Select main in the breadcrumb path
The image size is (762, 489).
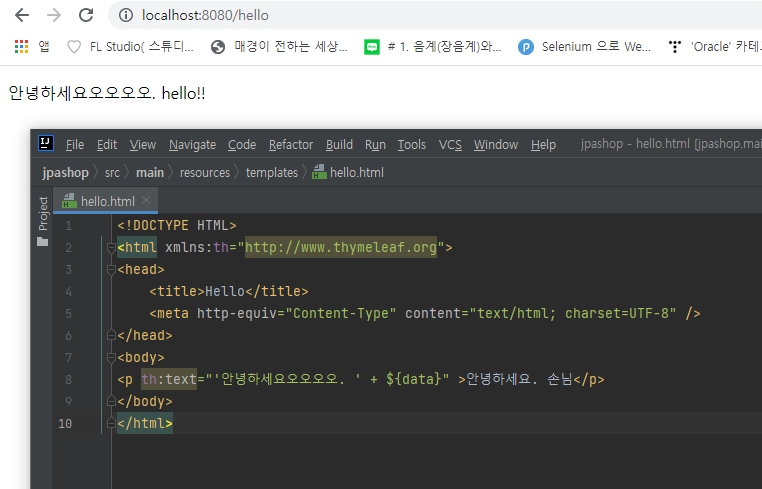pyautogui.click(x=150, y=173)
